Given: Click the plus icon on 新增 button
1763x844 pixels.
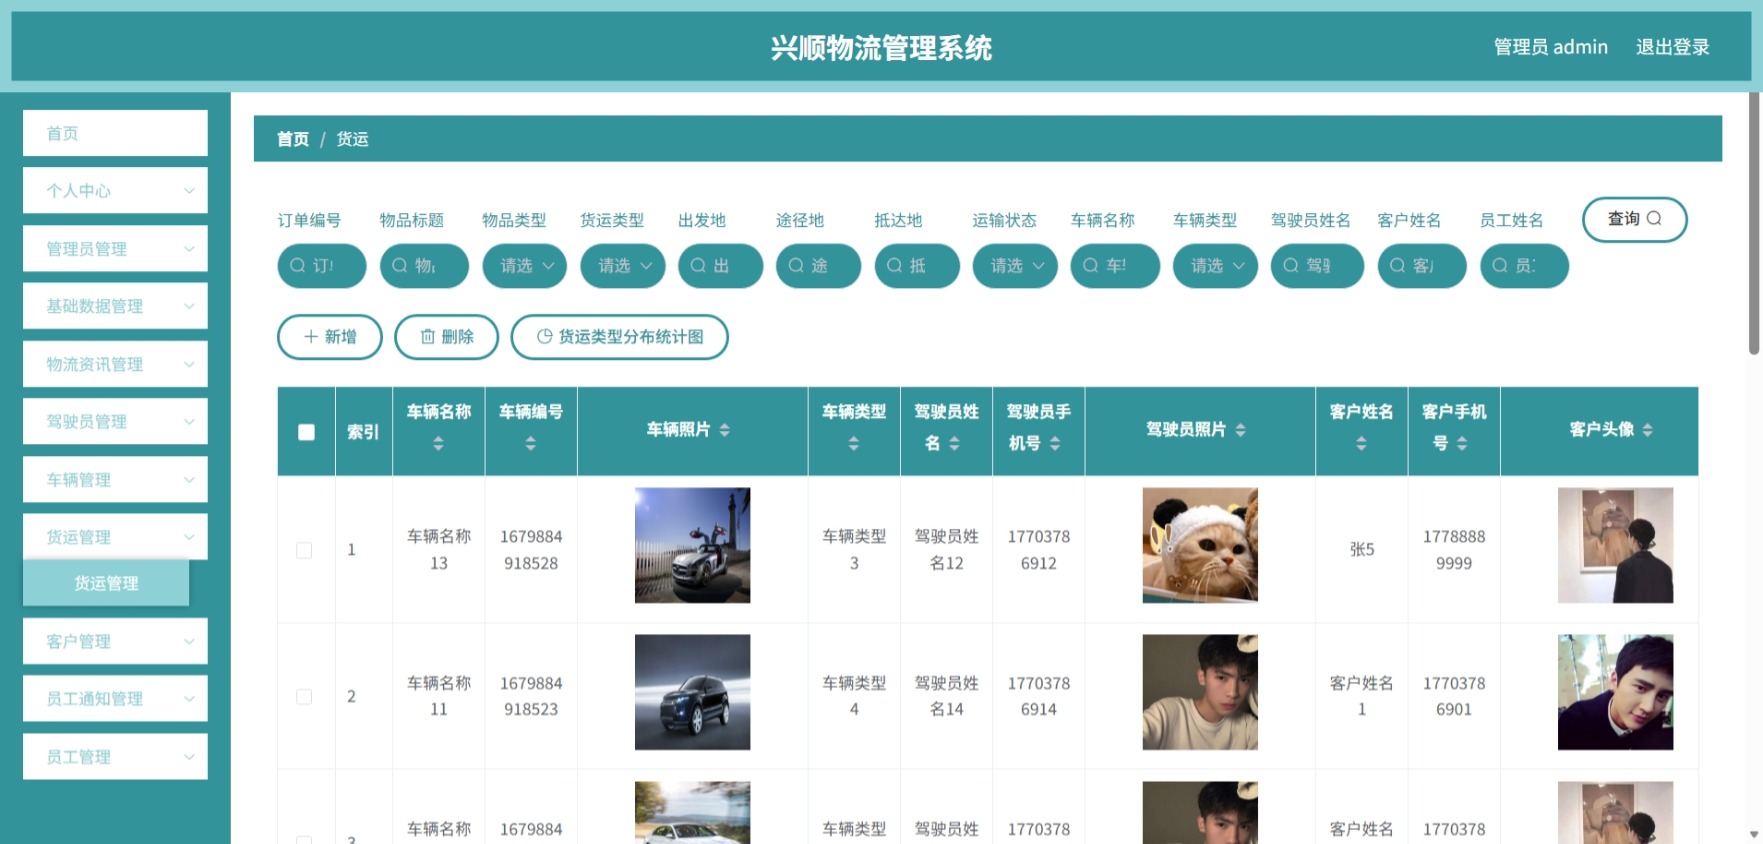Looking at the screenshot, I should [311, 337].
